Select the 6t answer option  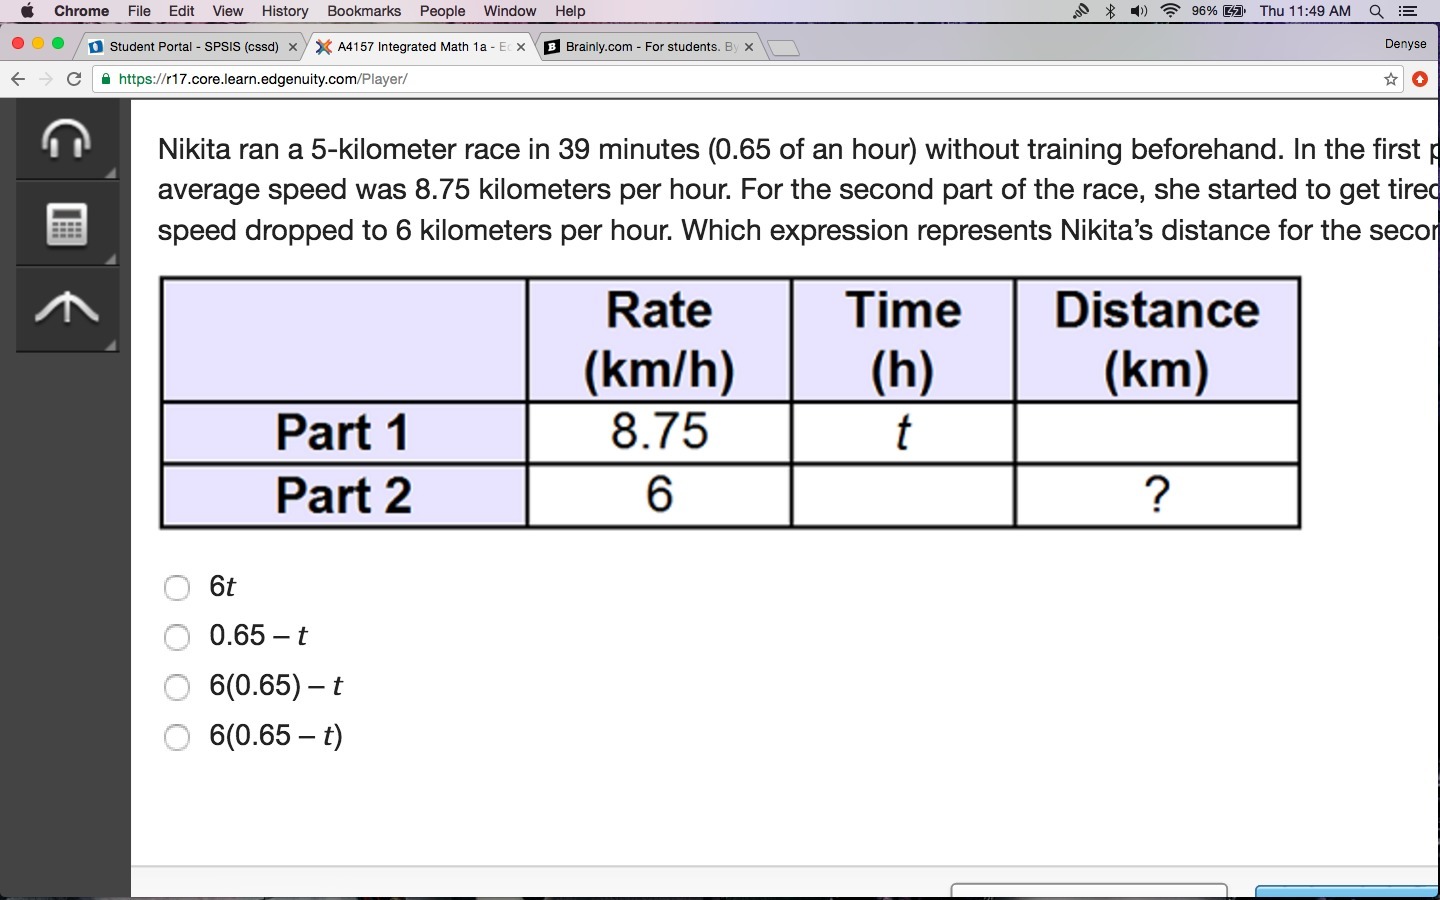177,587
